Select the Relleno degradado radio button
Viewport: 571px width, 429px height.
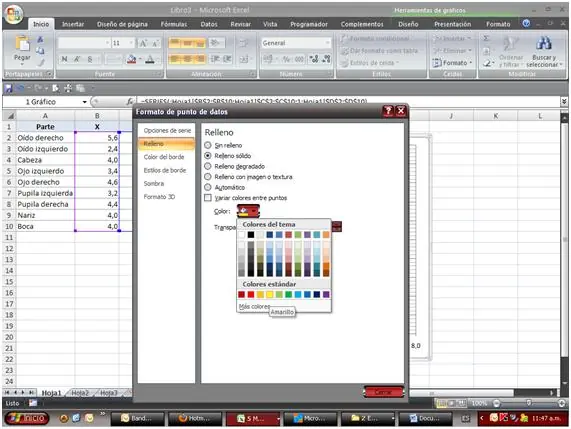pyautogui.click(x=208, y=166)
